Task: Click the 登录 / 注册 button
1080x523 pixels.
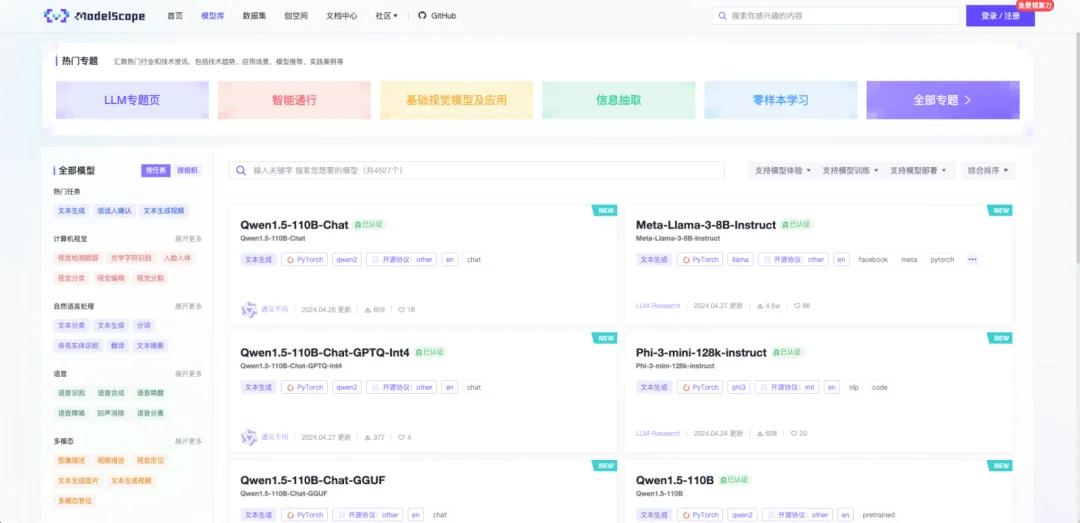Action: 1000,16
